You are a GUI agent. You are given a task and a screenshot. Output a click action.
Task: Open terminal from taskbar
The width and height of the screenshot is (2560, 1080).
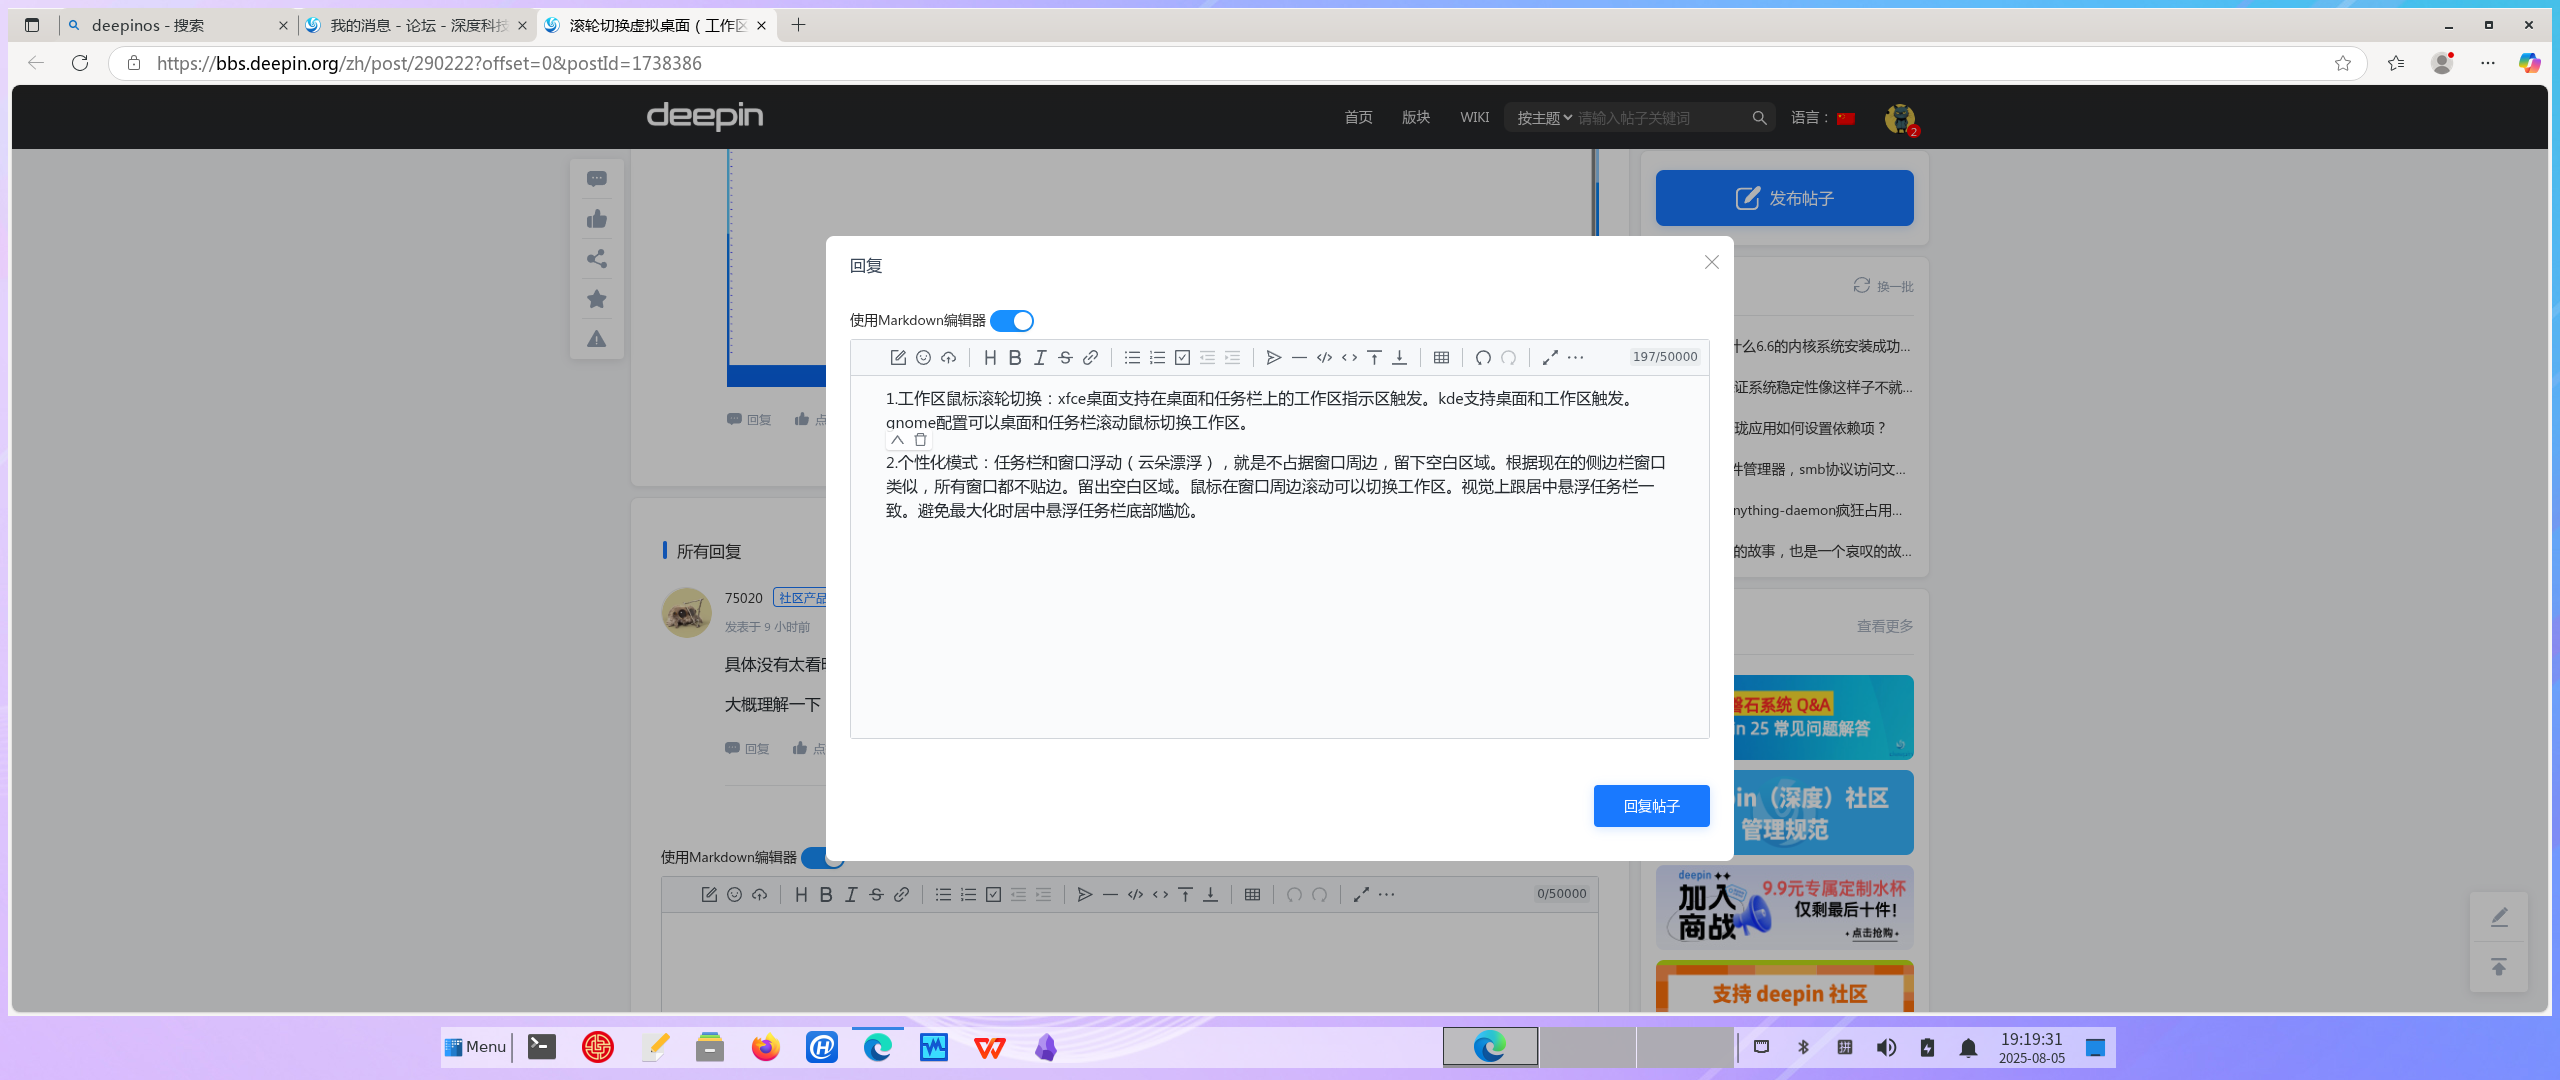pos(542,1047)
